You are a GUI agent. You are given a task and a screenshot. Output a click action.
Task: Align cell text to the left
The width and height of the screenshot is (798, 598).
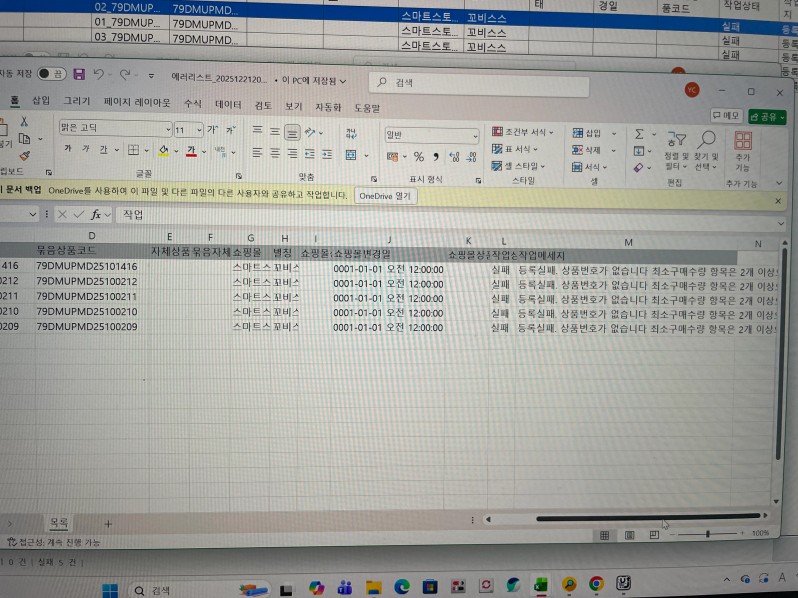258,153
